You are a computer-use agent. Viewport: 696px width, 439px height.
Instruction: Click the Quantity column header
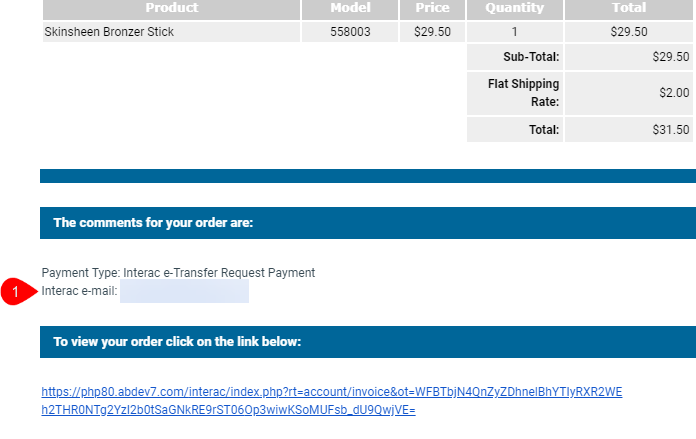[514, 8]
